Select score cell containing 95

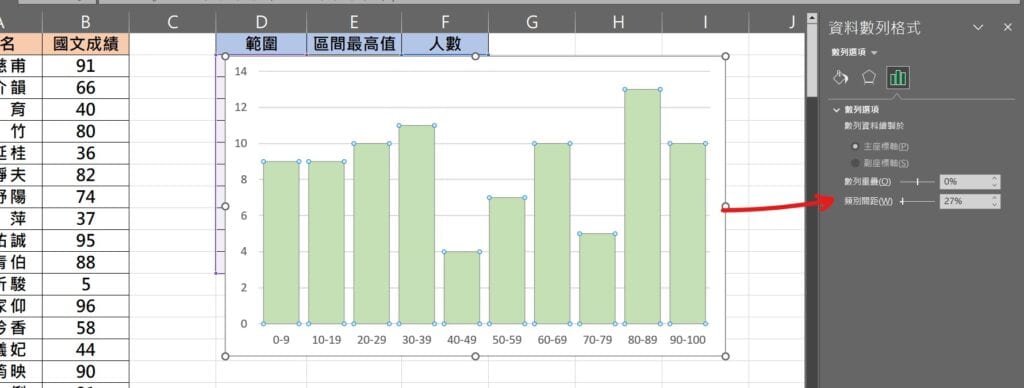[86, 241]
